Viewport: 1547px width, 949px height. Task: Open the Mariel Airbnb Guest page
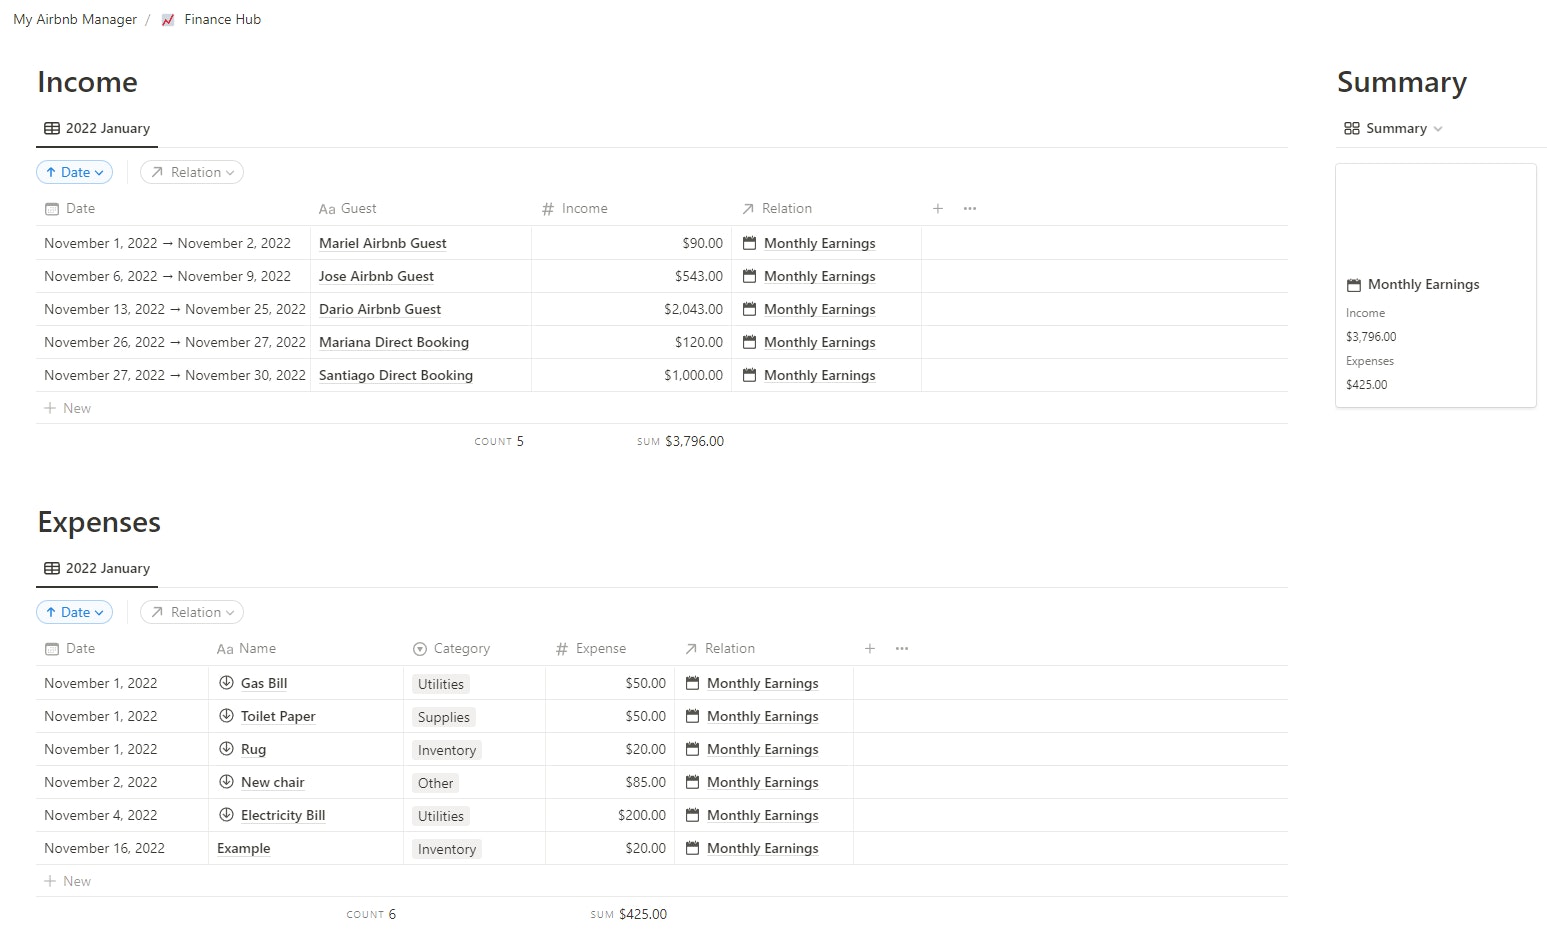tap(382, 243)
